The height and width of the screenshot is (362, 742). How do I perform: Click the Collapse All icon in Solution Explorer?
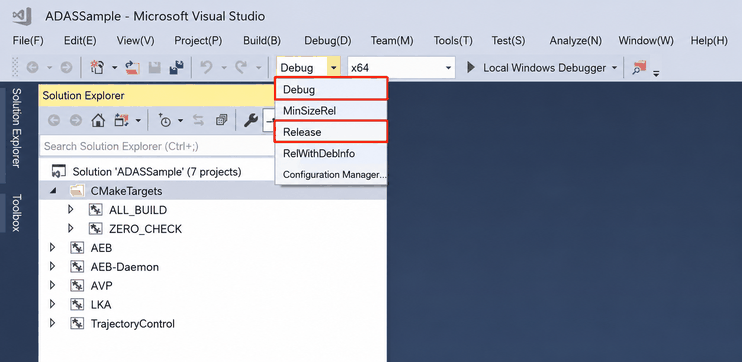[x=221, y=121]
